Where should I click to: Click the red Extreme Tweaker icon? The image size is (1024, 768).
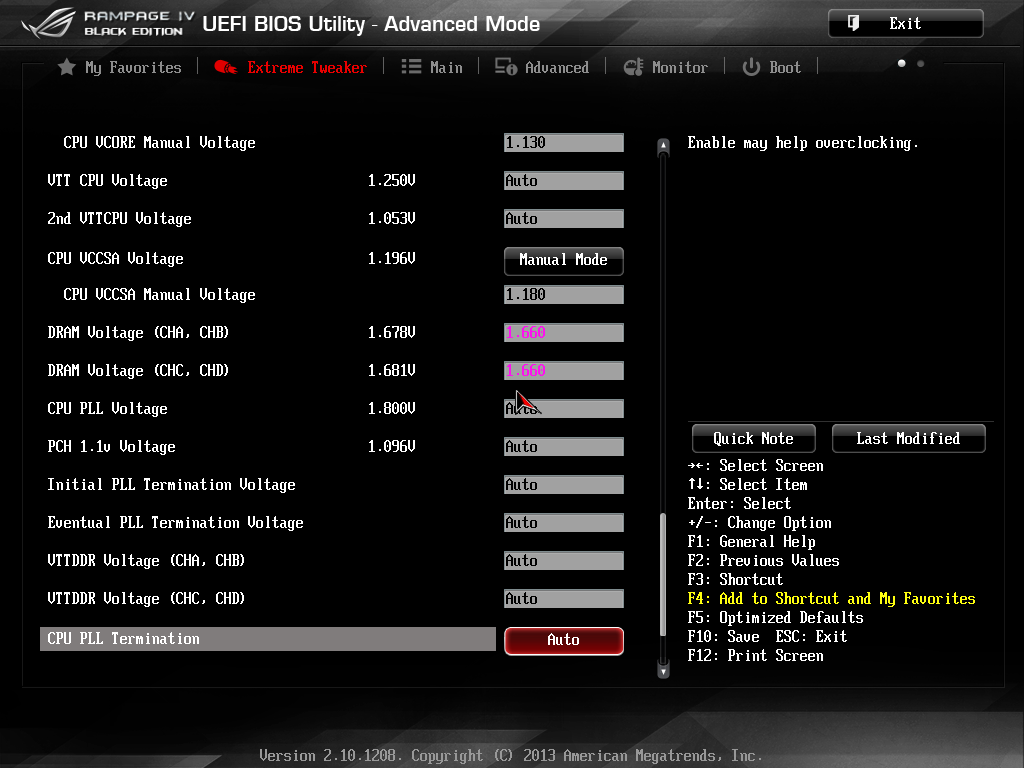point(226,67)
